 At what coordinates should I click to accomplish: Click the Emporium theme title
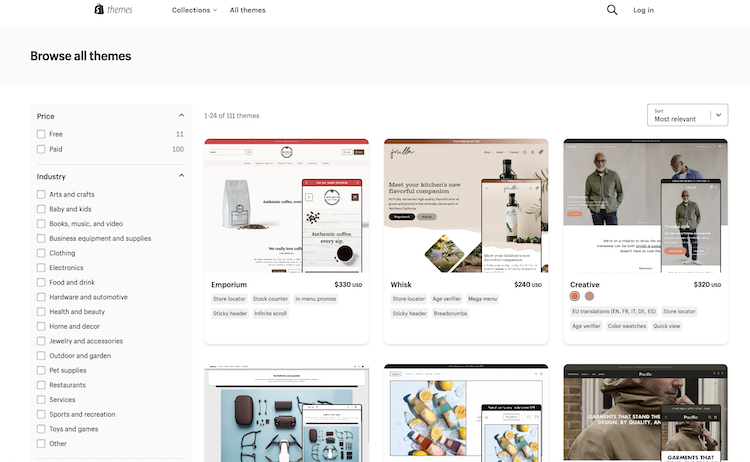tap(229, 285)
